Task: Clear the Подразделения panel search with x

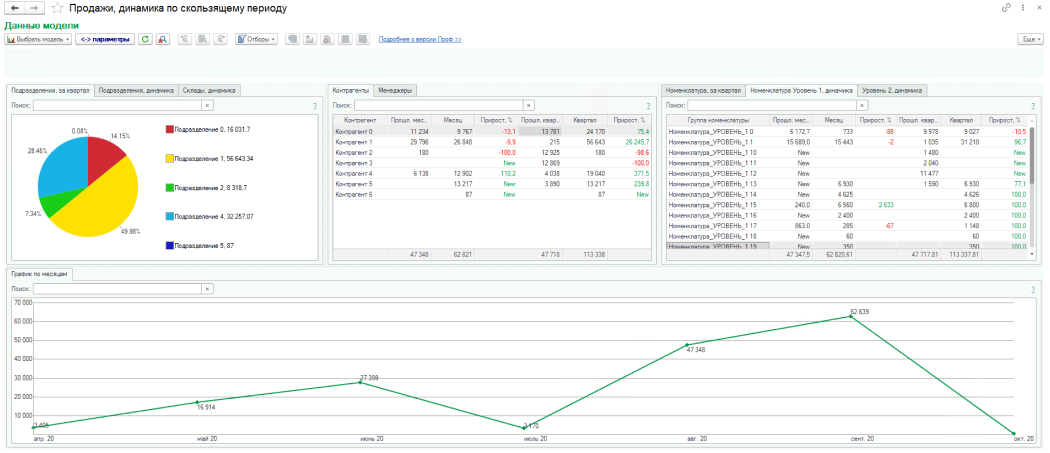Action: [207, 104]
